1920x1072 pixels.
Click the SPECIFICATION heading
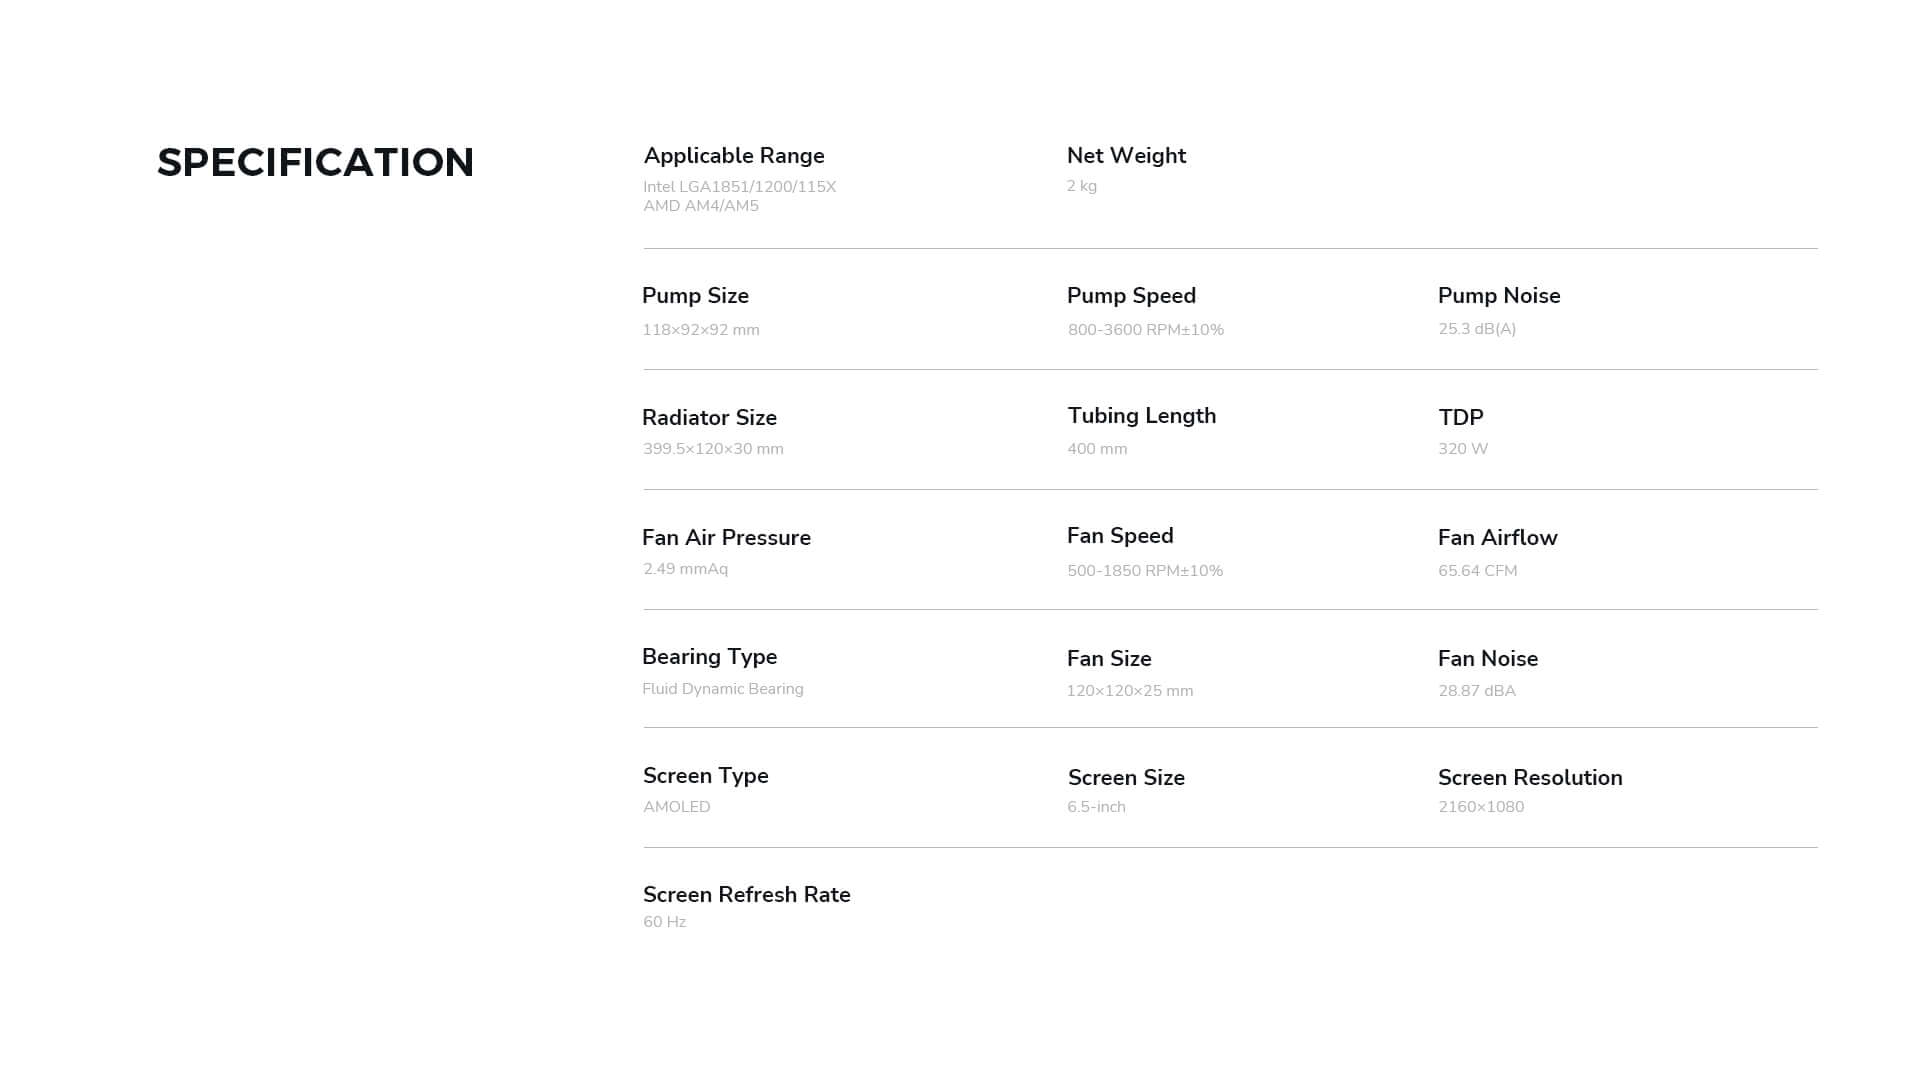click(x=315, y=163)
